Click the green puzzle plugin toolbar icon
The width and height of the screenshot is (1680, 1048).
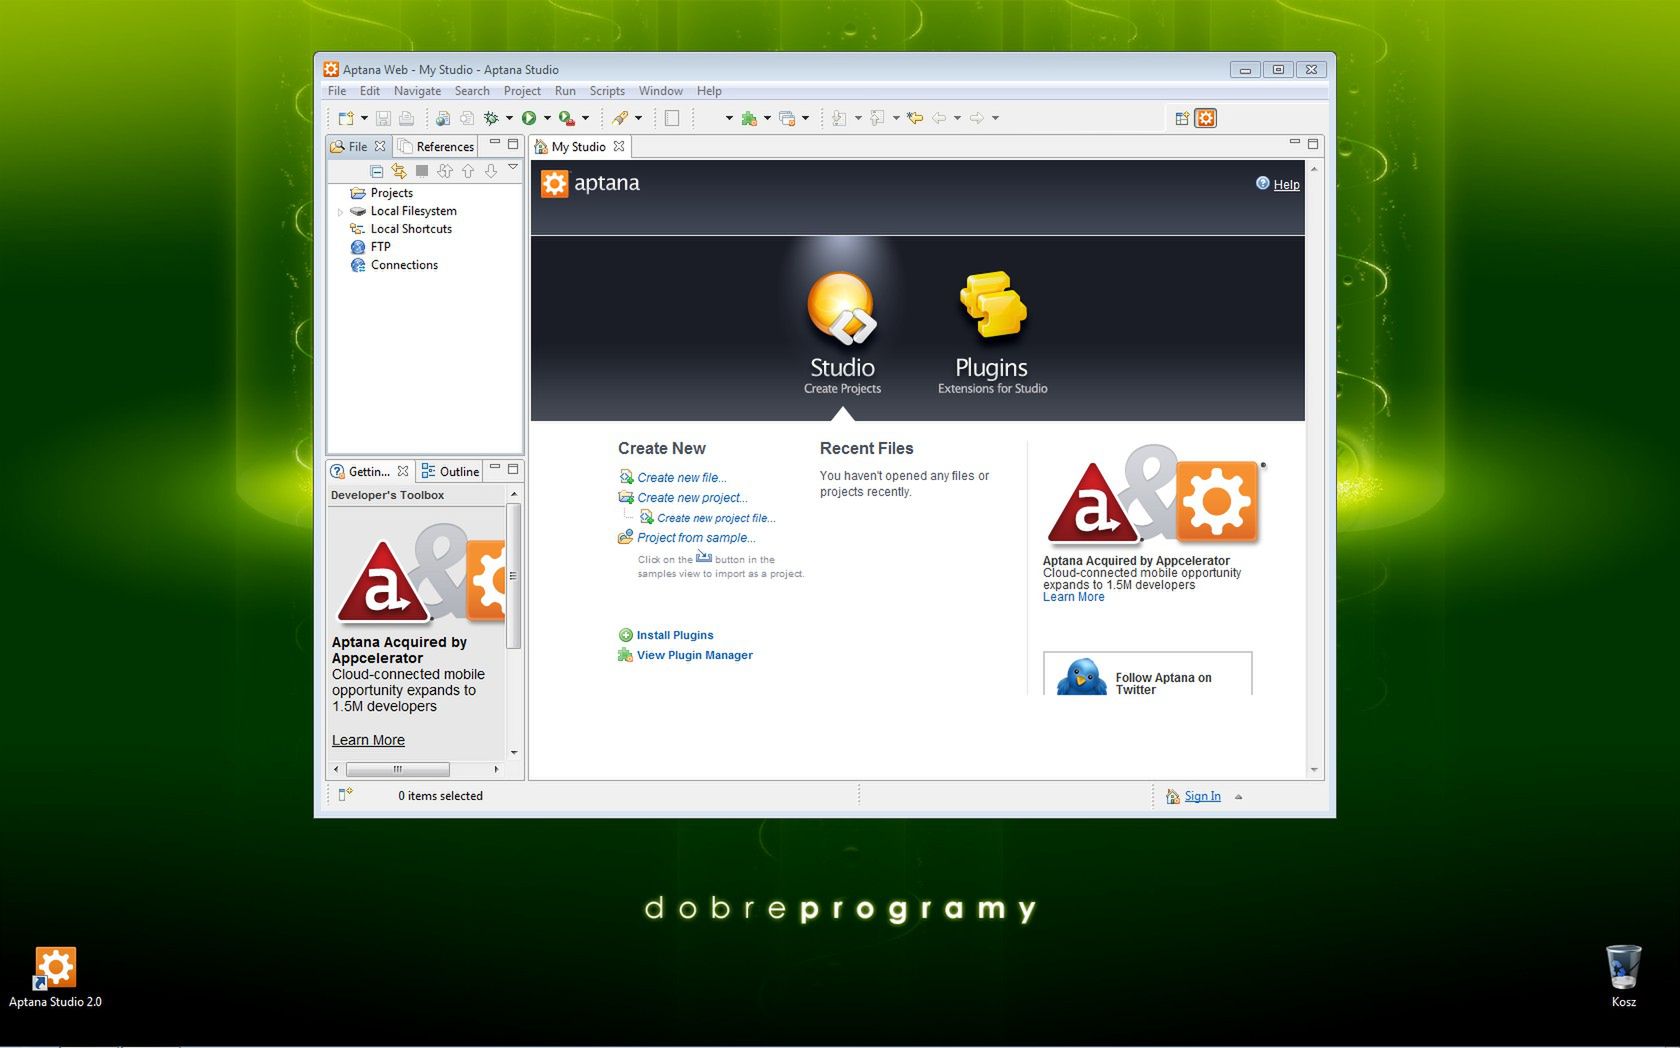[749, 118]
